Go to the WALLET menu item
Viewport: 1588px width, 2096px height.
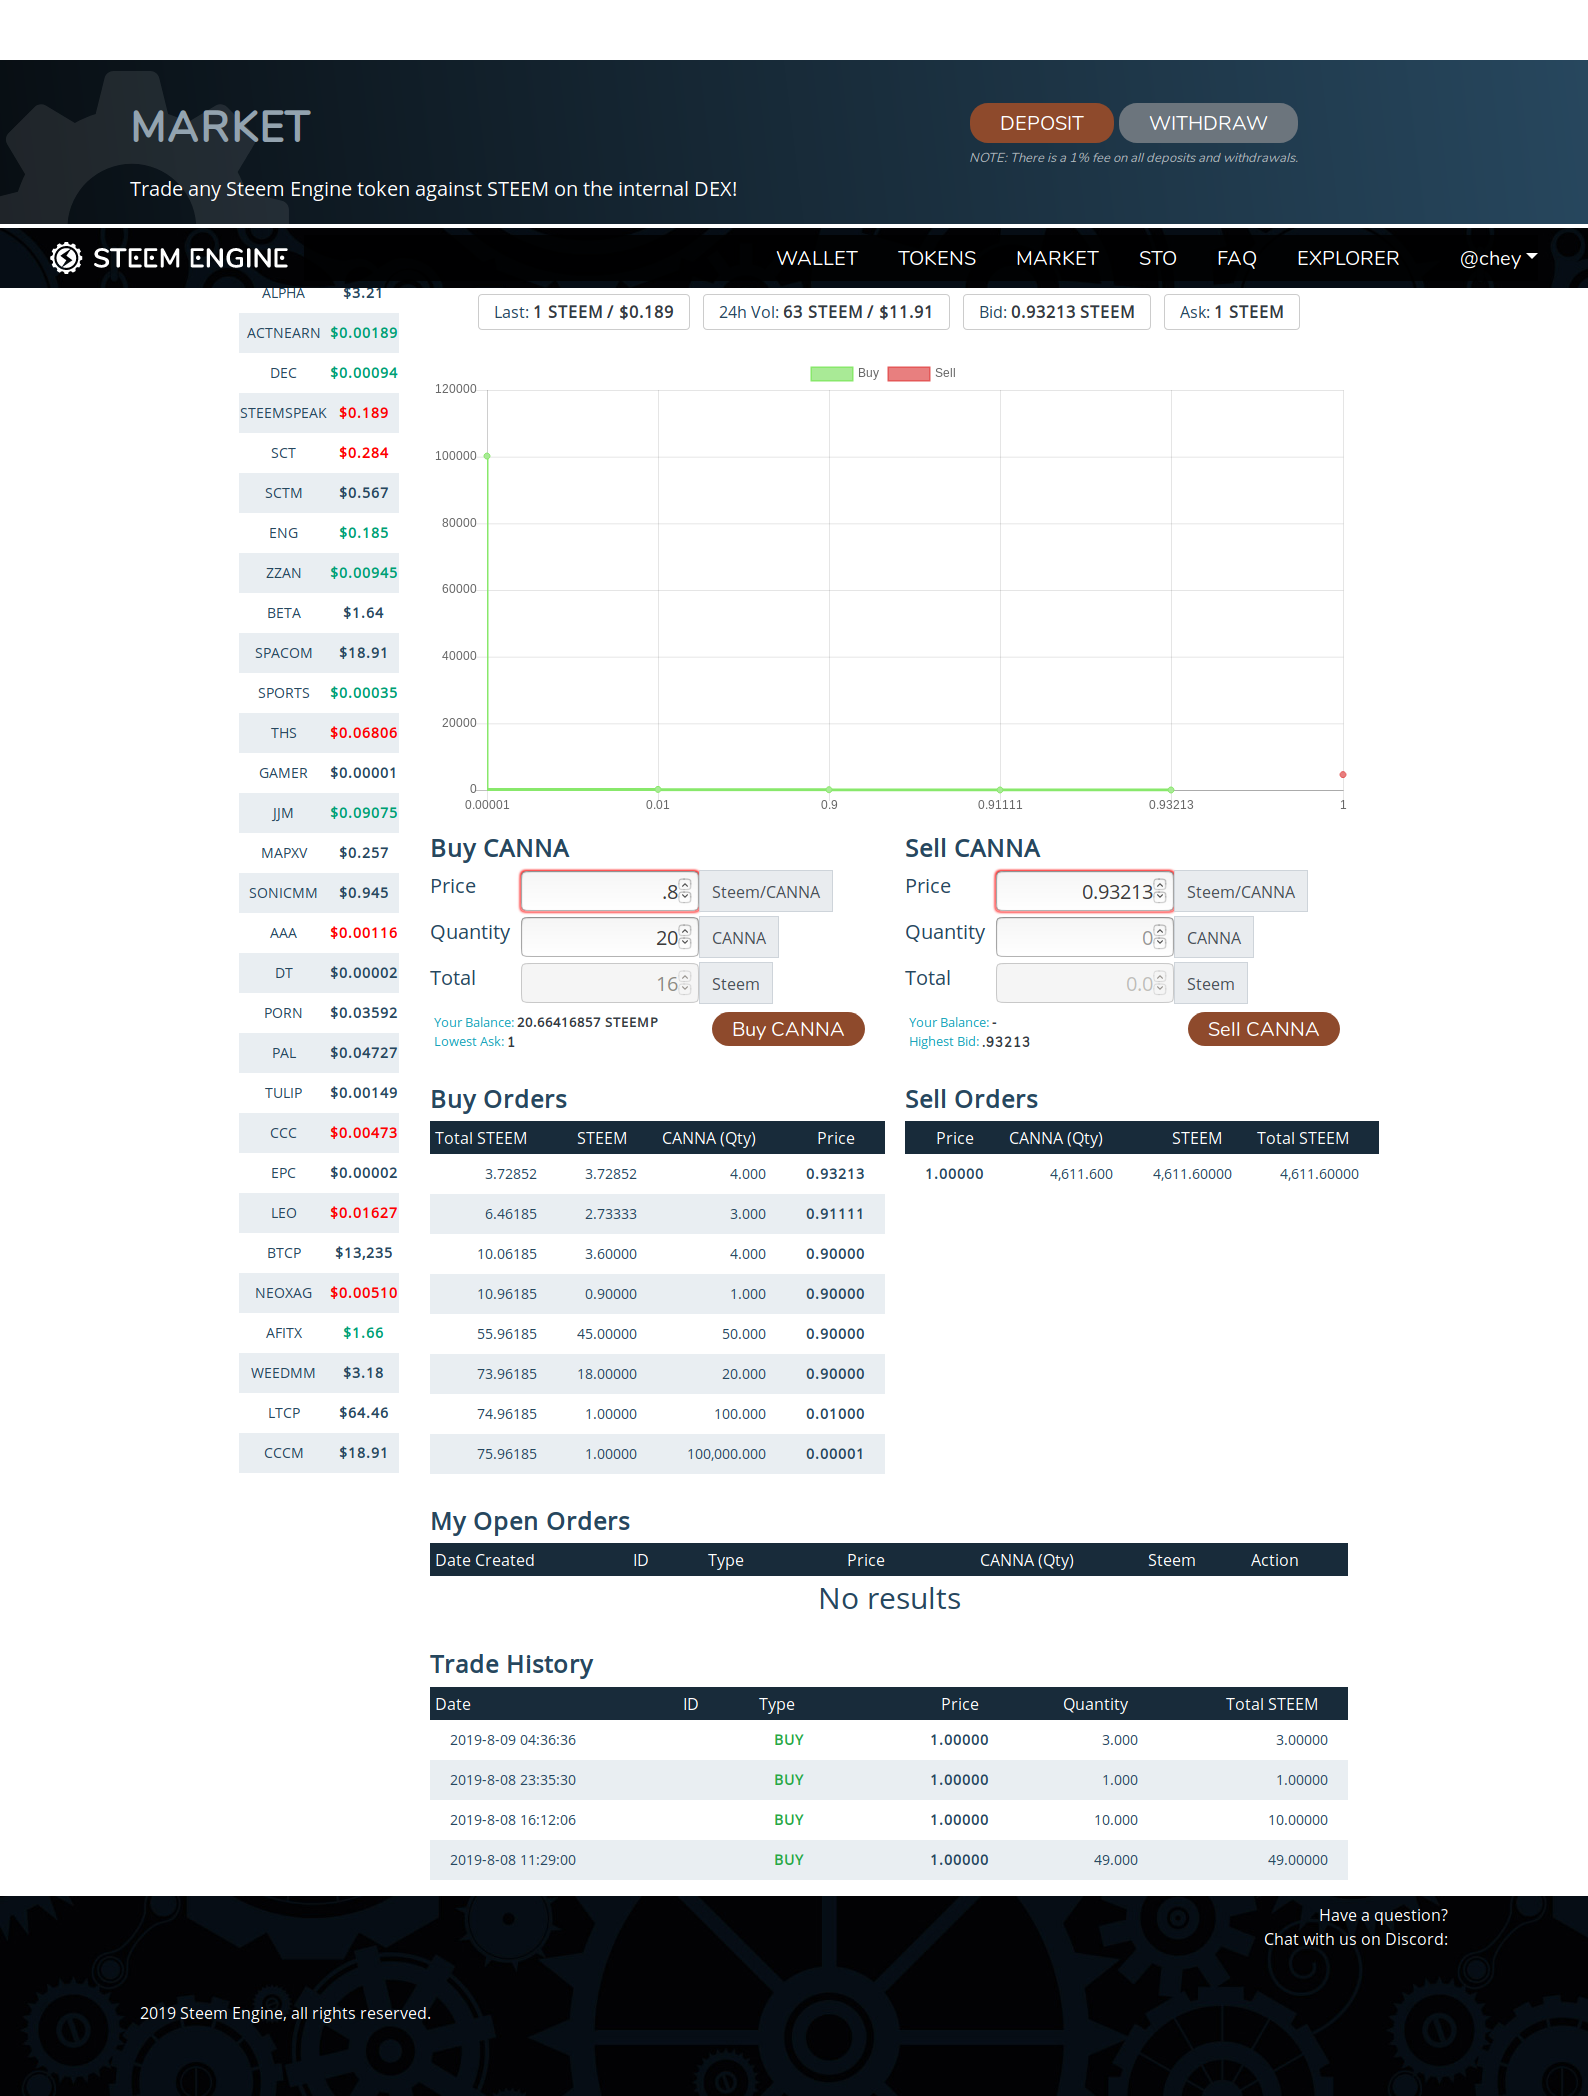pyautogui.click(x=816, y=258)
